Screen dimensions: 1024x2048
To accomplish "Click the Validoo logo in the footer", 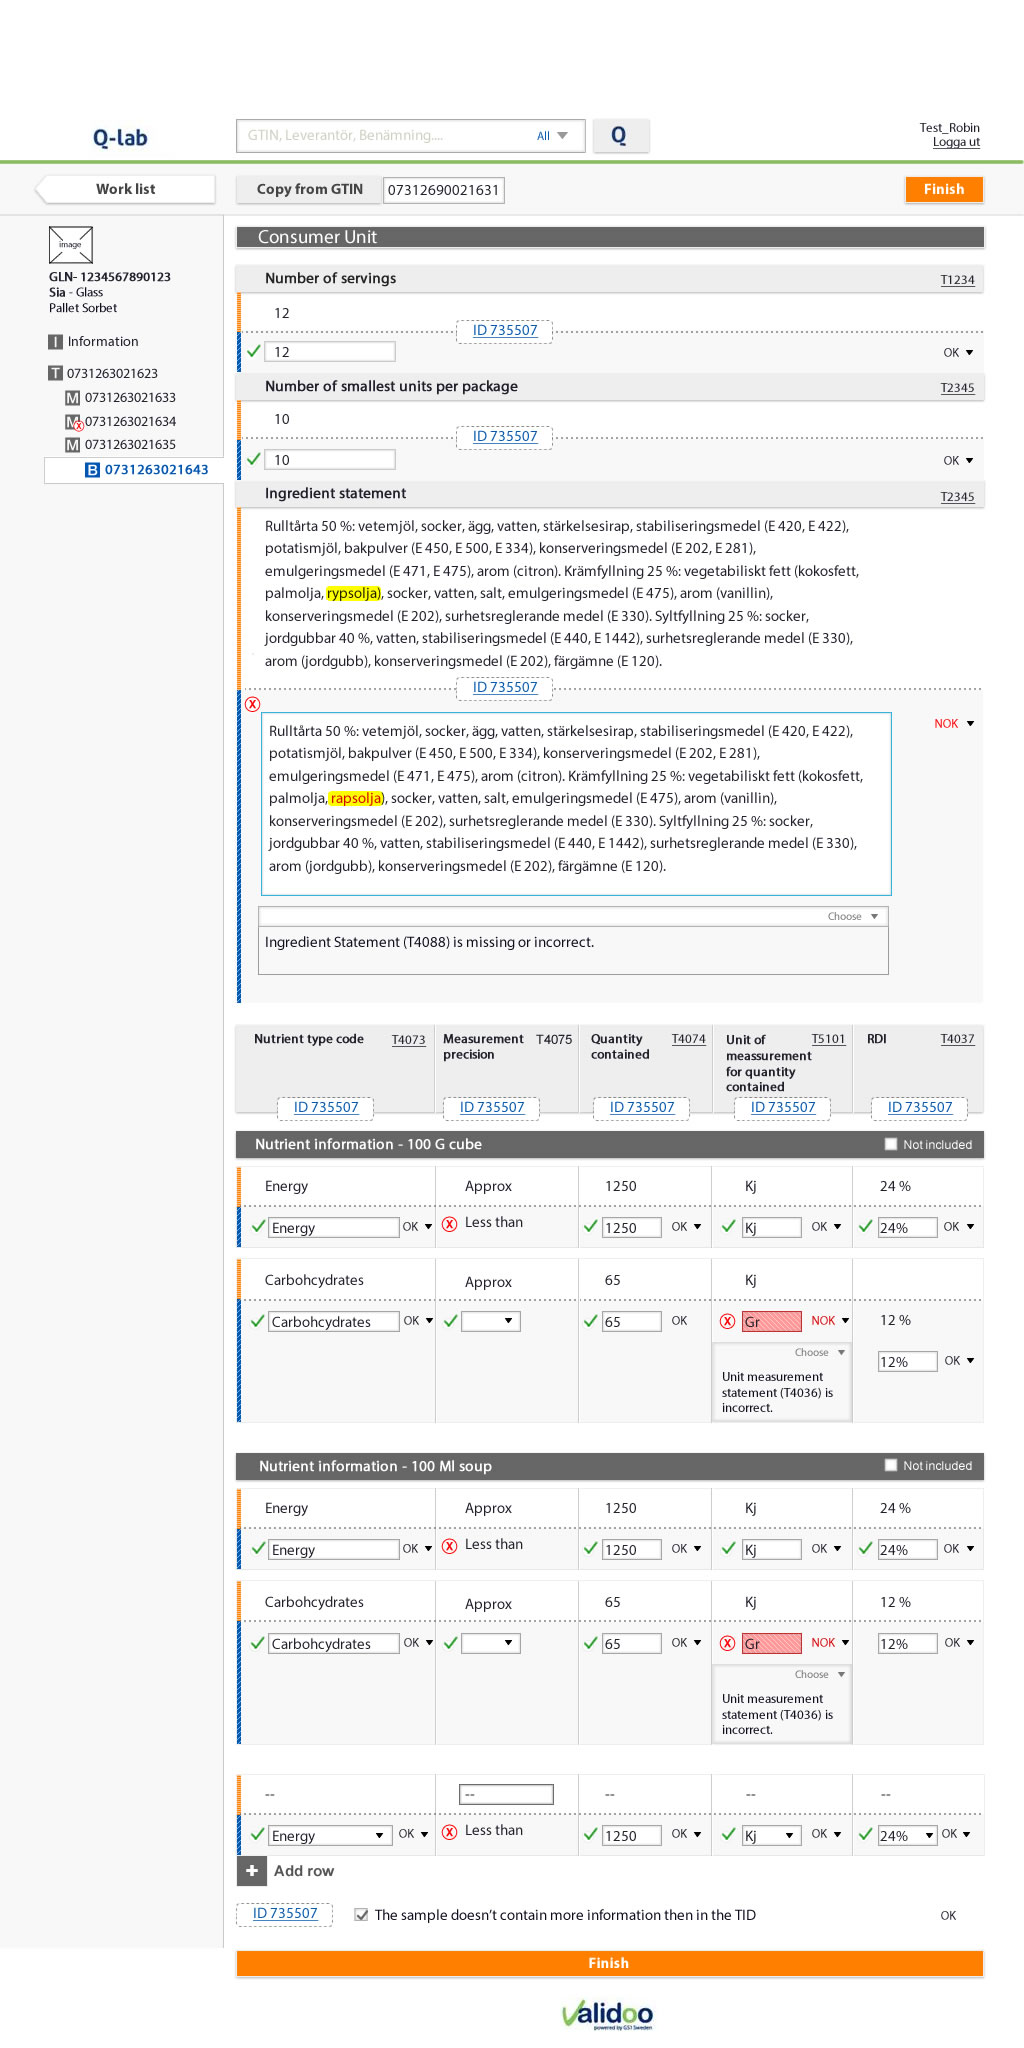I will pos(608,2014).
